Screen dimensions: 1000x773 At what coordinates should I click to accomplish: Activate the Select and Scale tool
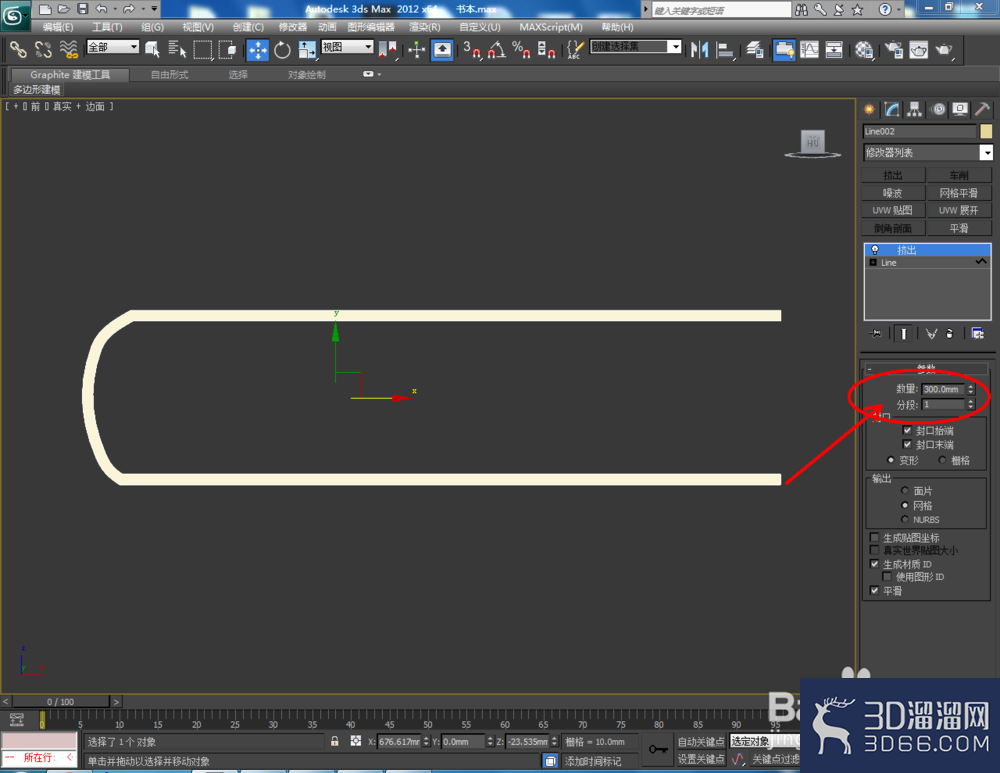[x=307, y=49]
